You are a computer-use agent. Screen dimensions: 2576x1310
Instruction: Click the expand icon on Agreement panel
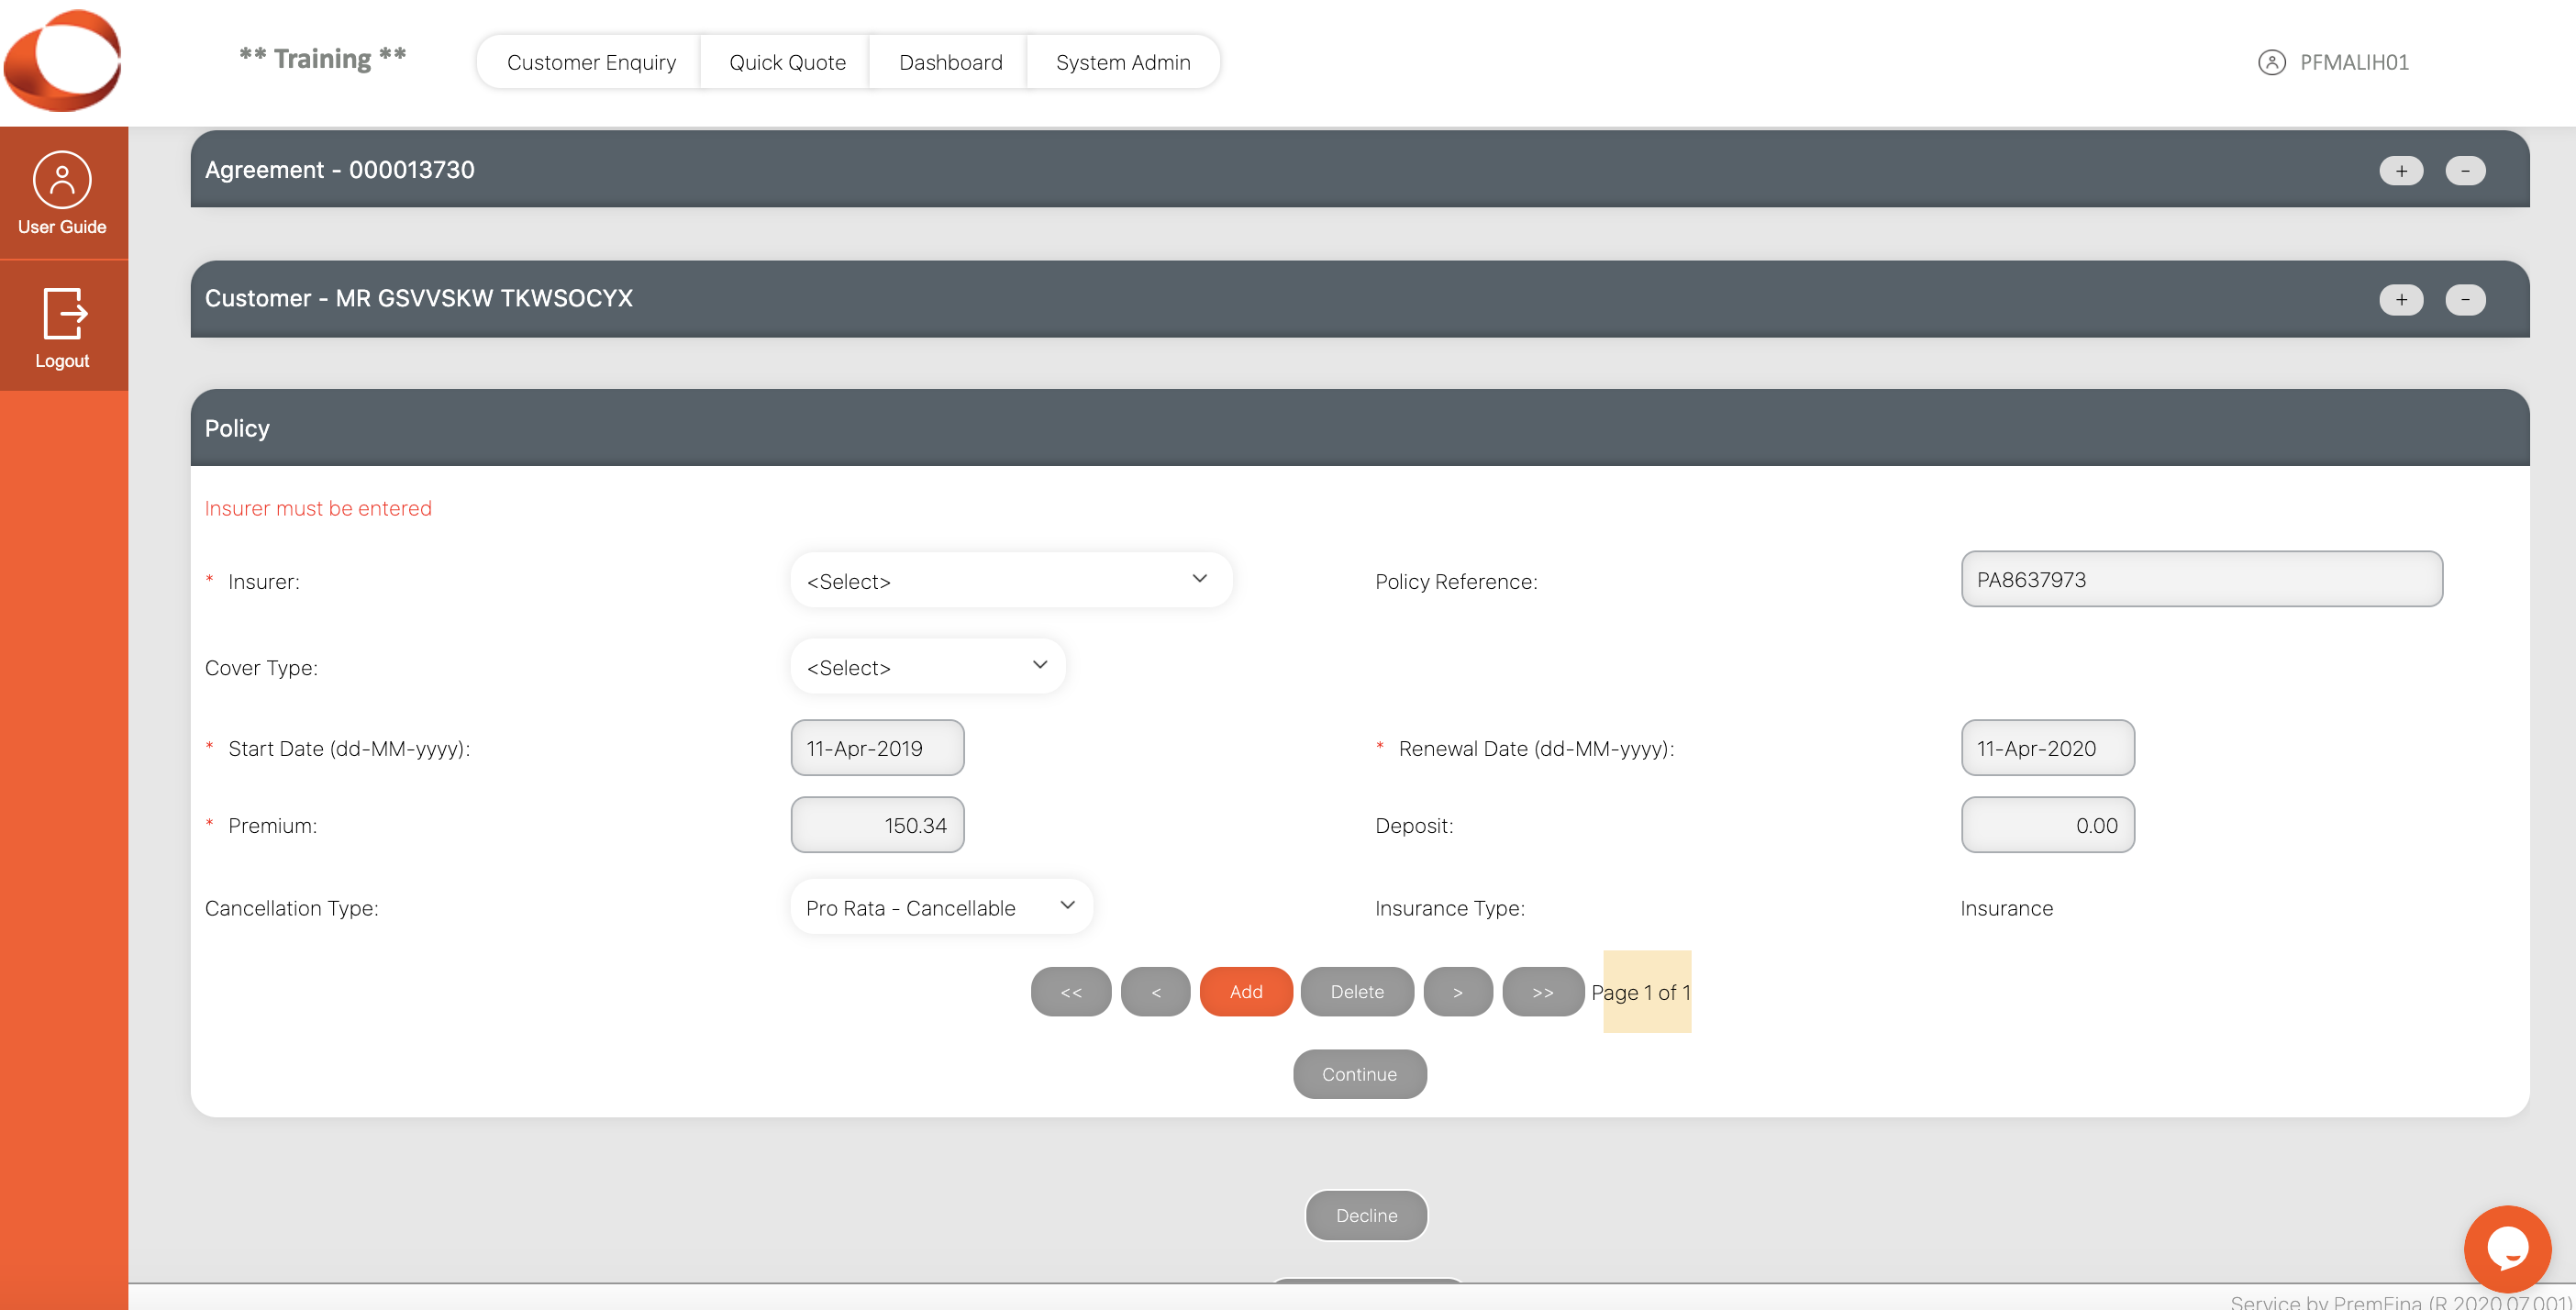(x=2399, y=171)
